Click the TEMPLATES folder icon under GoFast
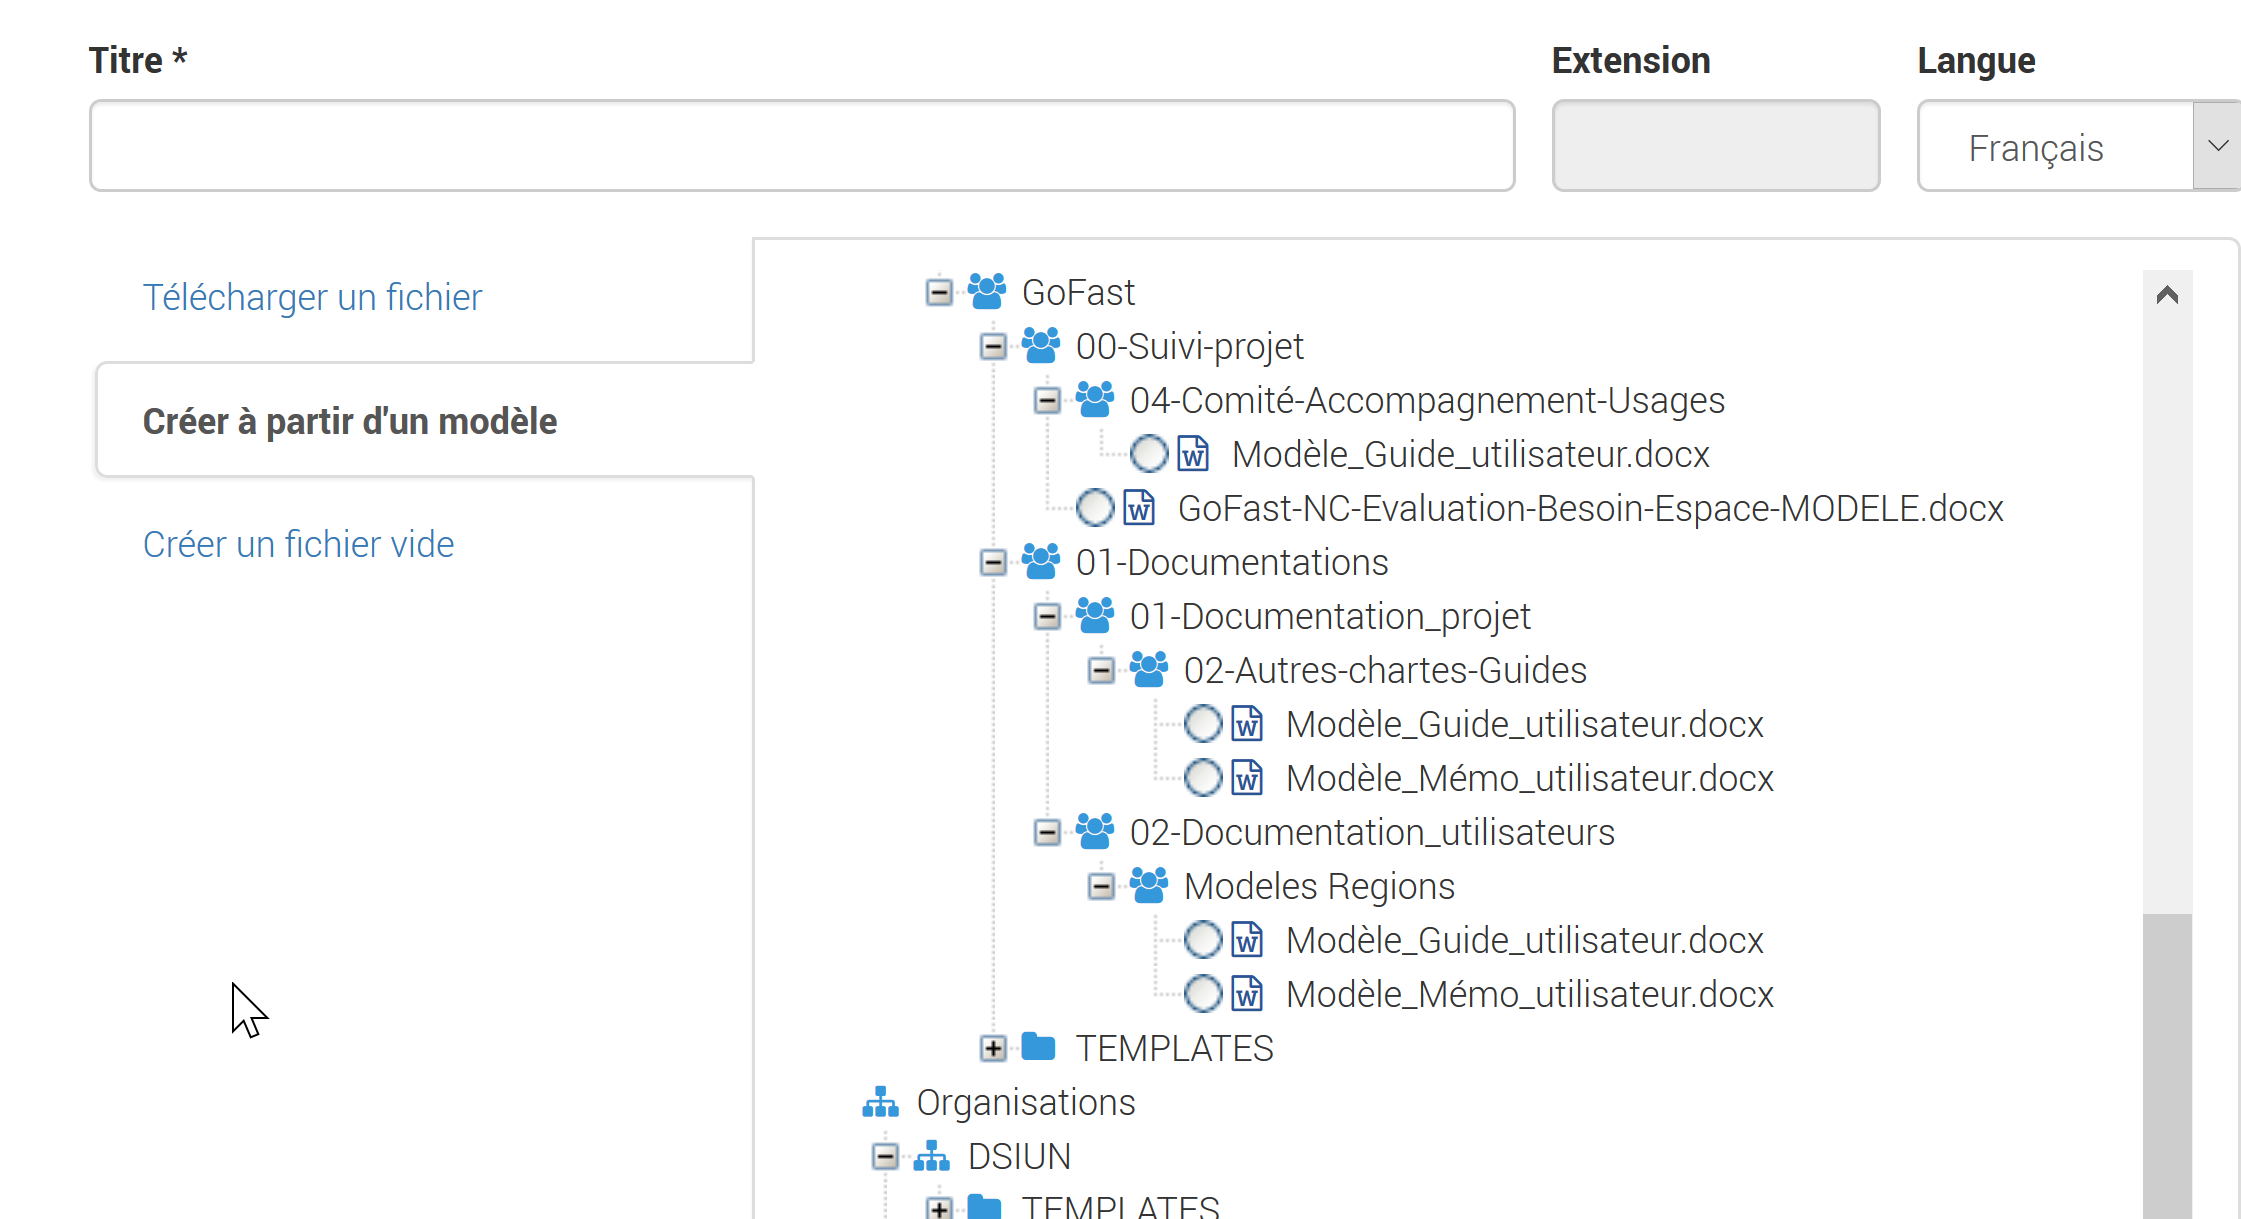The width and height of the screenshot is (2241, 1219). 1039,1047
